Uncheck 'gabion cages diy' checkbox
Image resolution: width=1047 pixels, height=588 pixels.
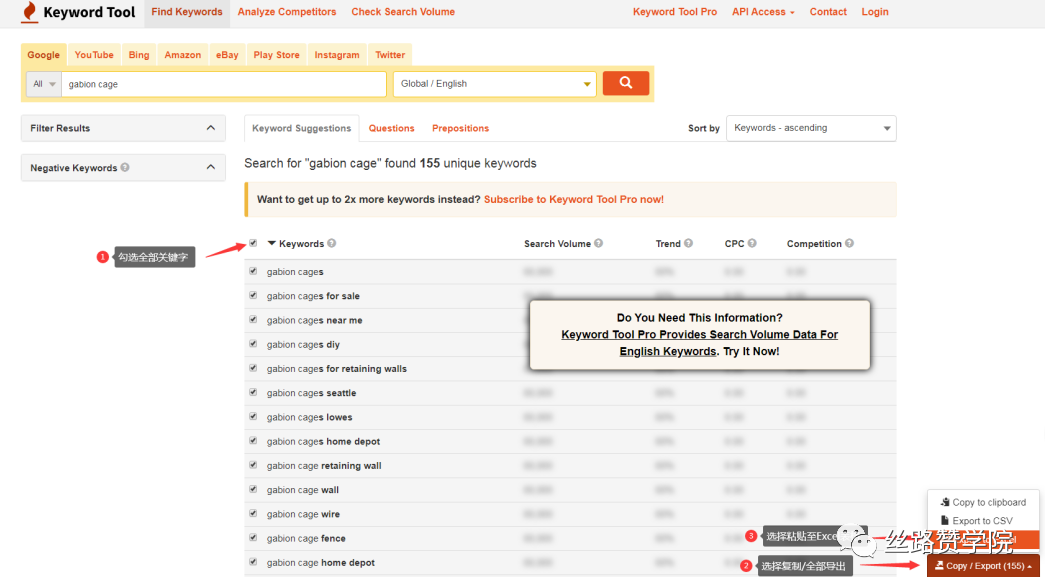coord(253,344)
